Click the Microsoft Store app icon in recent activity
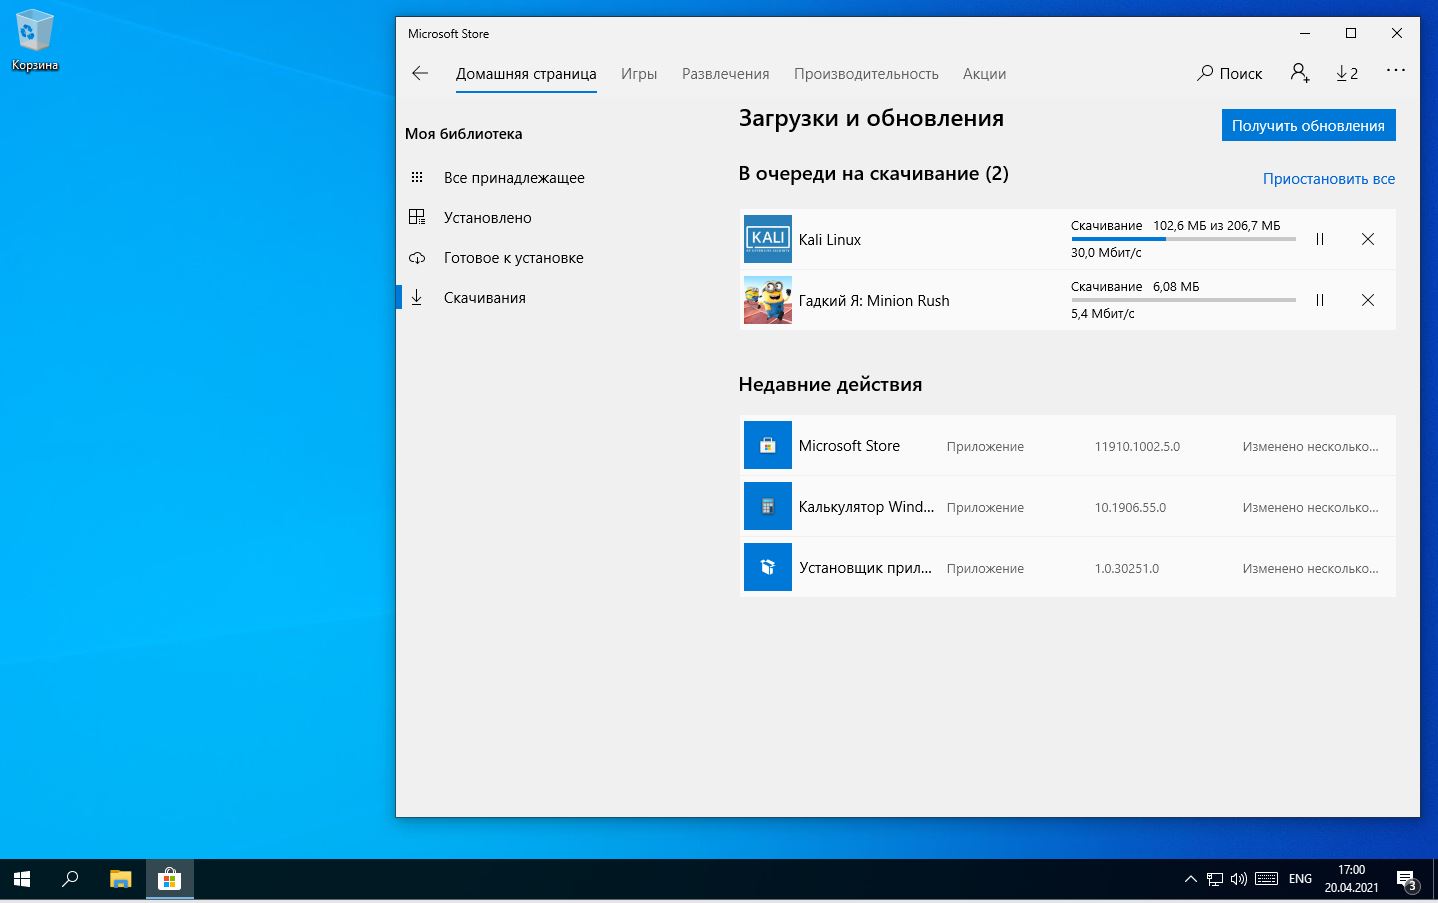Image resolution: width=1438 pixels, height=903 pixels. tap(768, 445)
